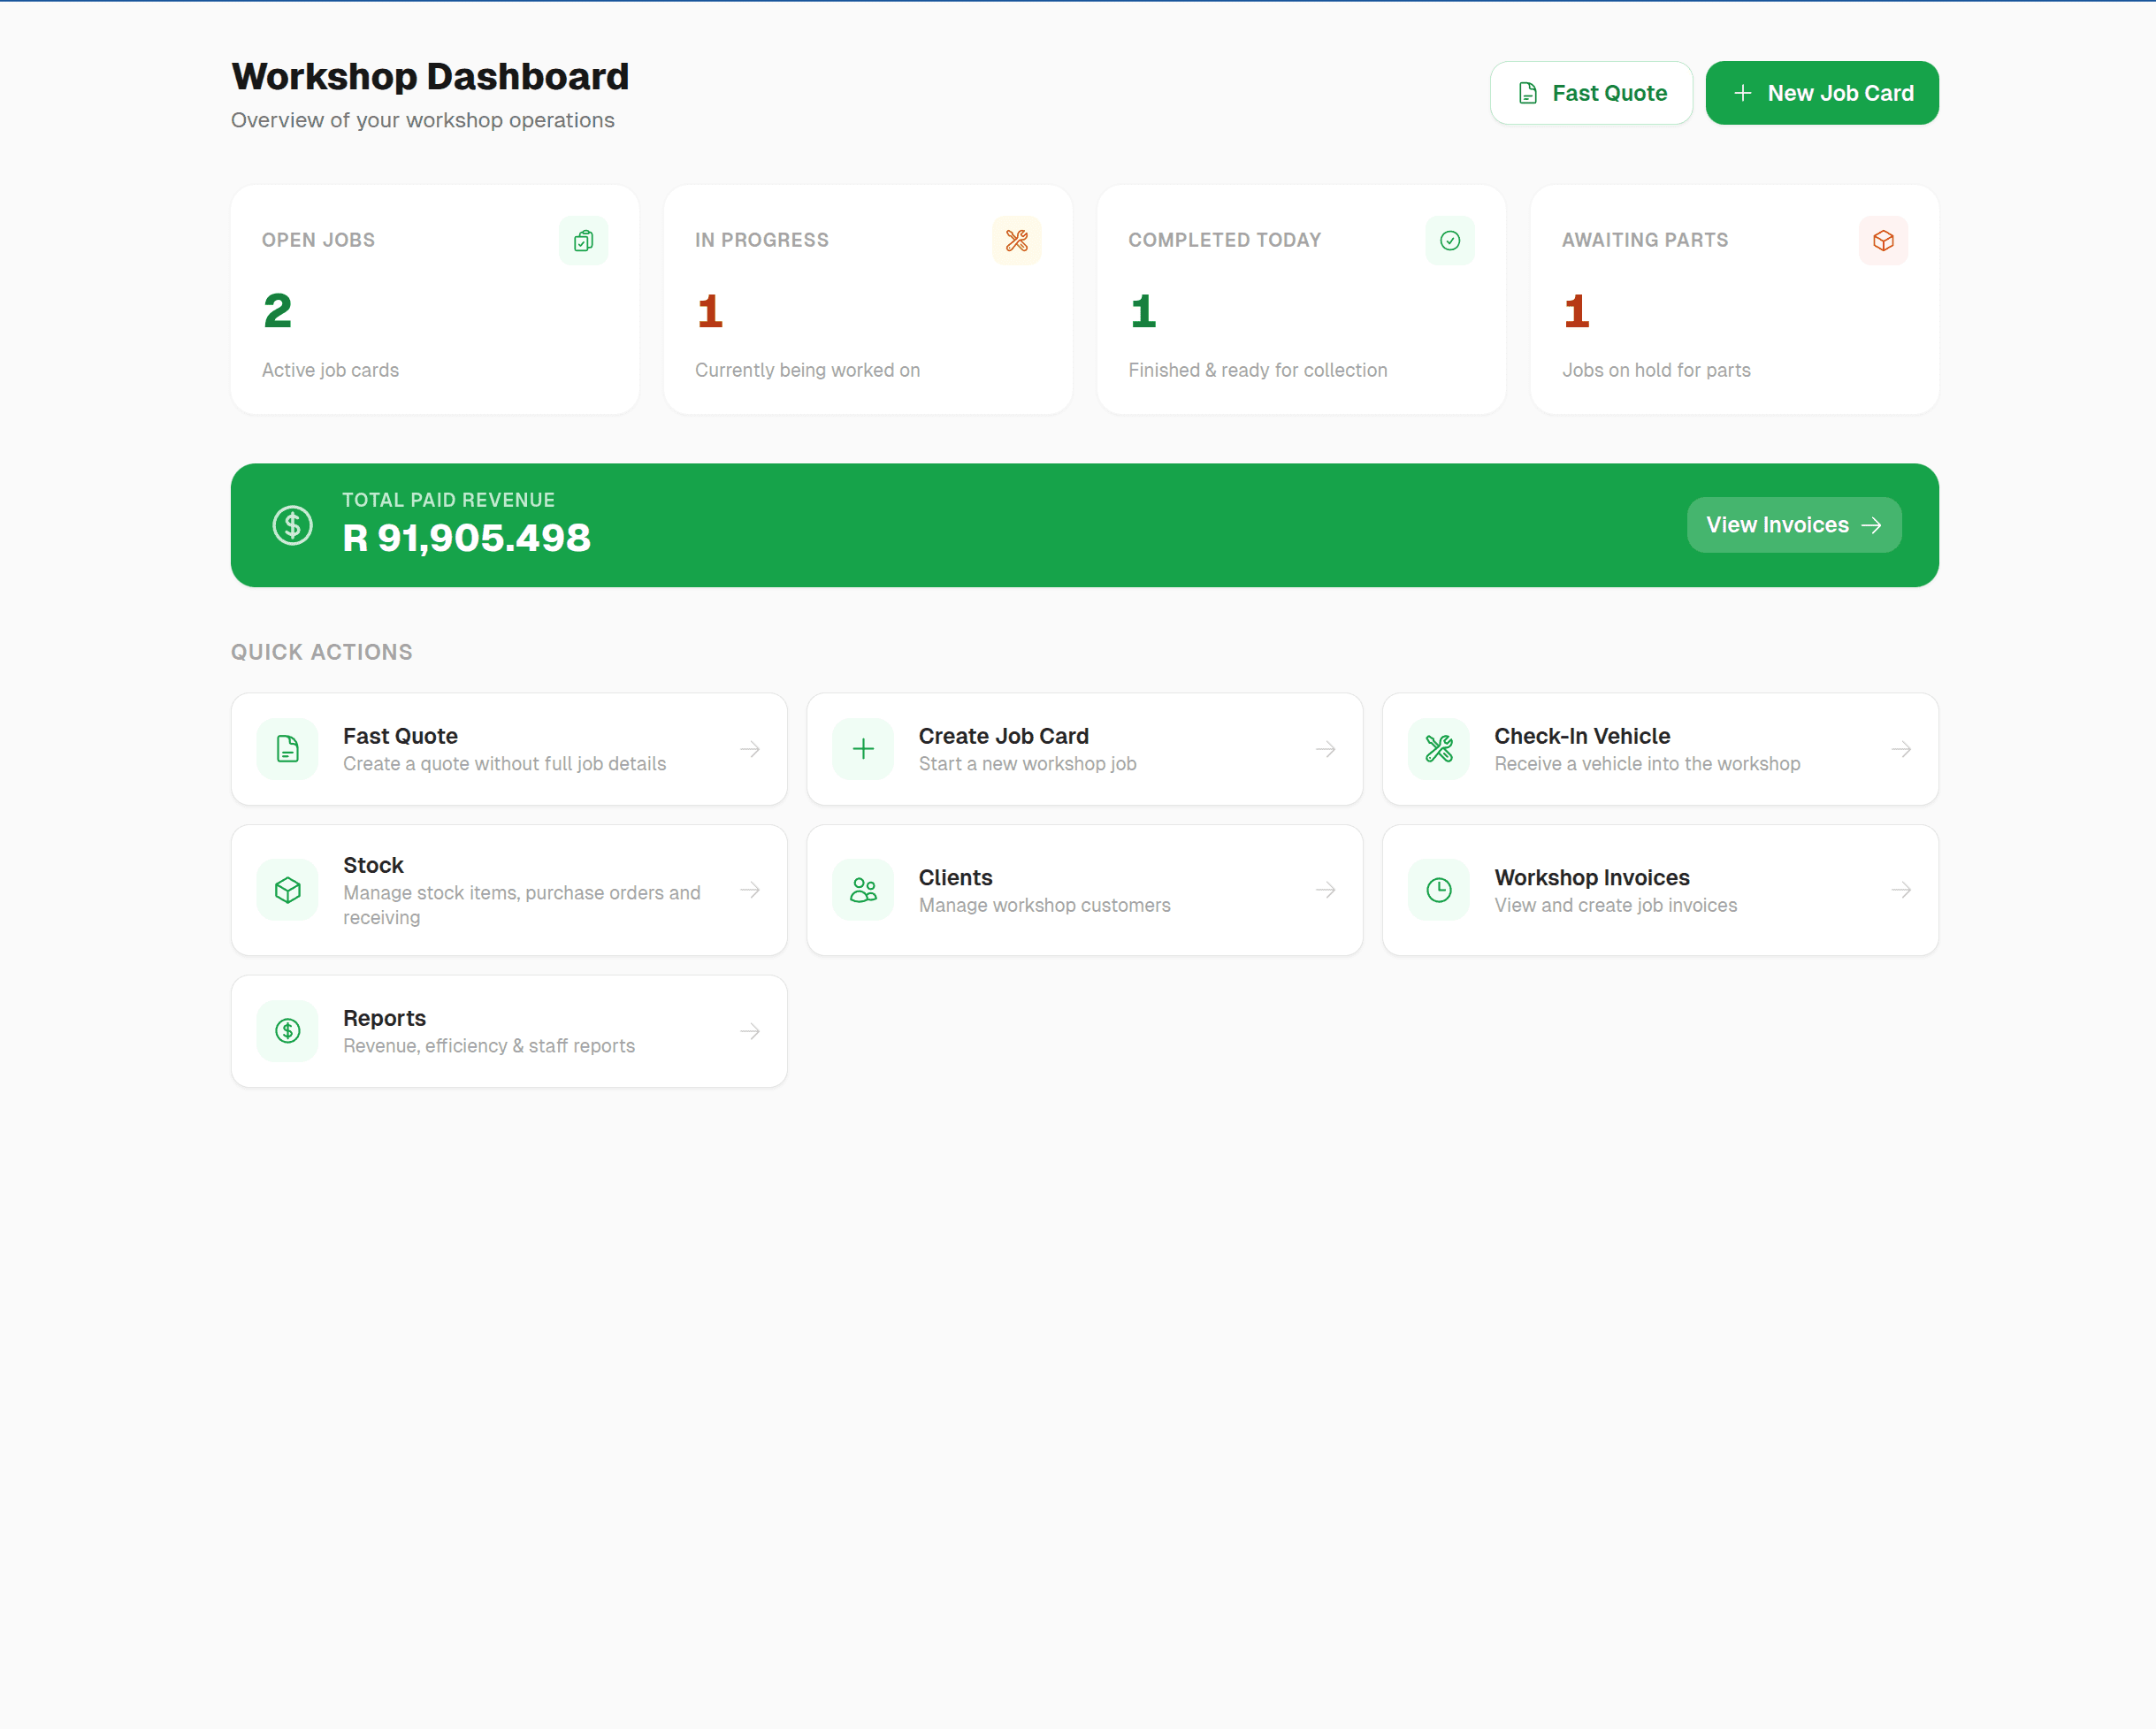Click the Stock cube icon
This screenshot has width=2156, height=1729.
(x=288, y=890)
